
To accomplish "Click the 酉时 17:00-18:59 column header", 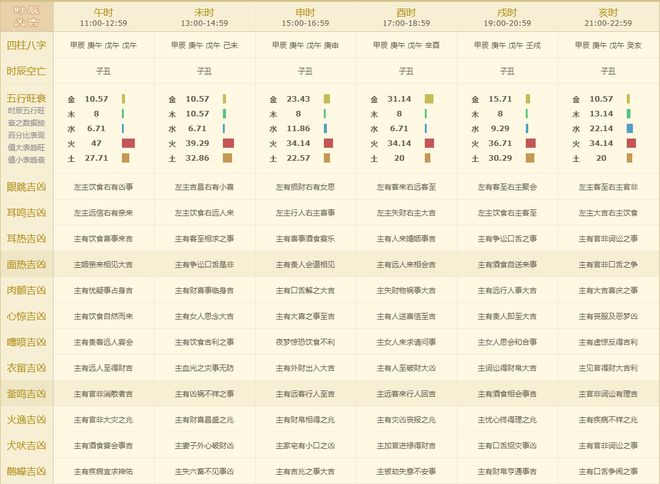I will pyautogui.click(x=407, y=18).
